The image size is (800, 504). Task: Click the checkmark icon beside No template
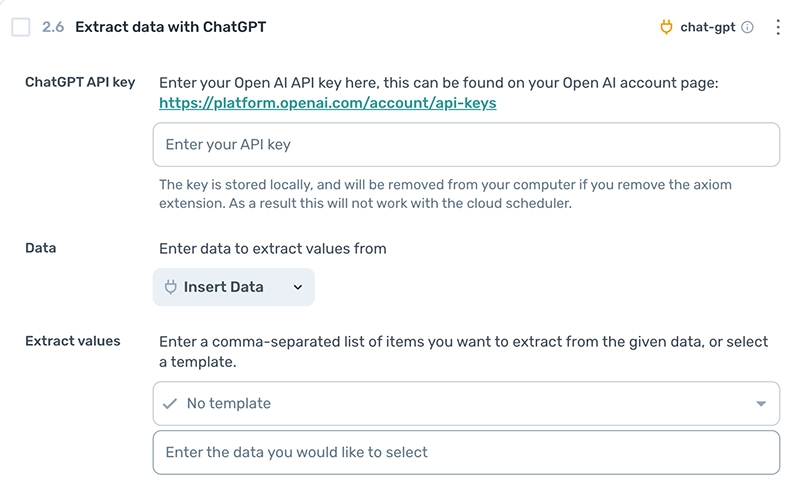pos(170,404)
